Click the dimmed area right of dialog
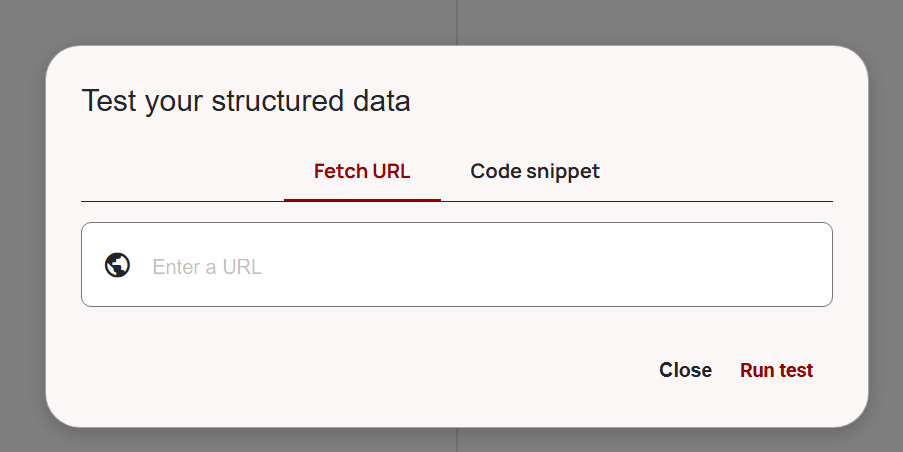This screenshot has height=452, width=903. (886, 230)
